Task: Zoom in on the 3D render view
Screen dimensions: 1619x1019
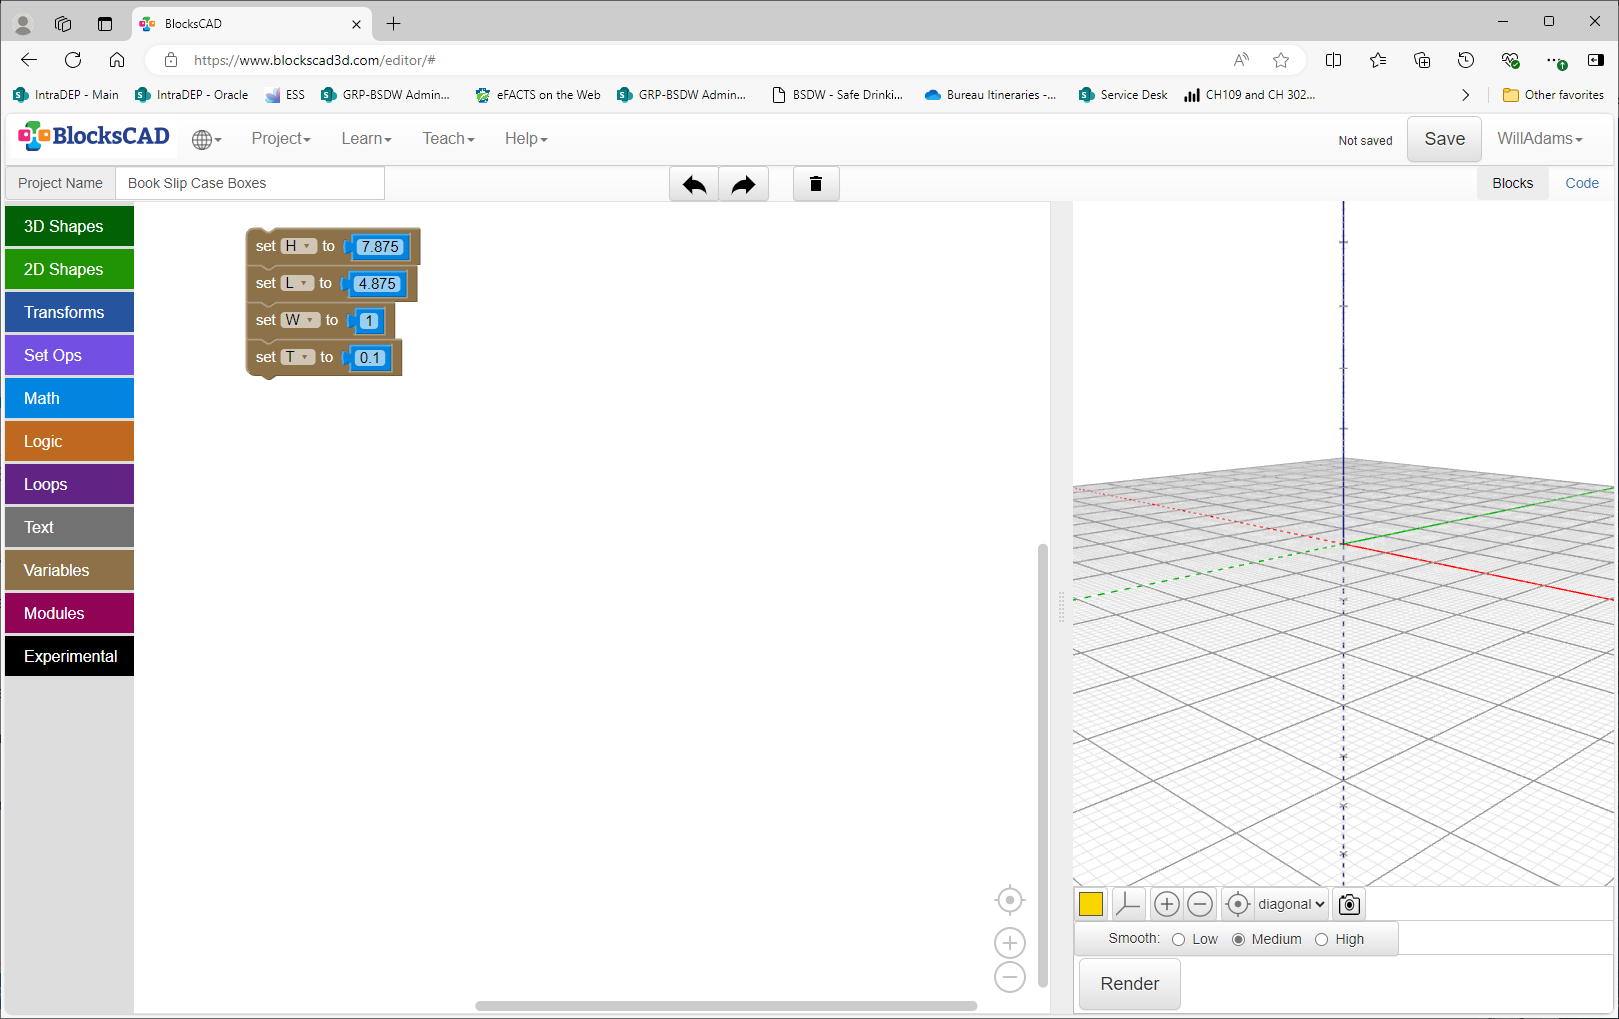Action: (1166, 904)
